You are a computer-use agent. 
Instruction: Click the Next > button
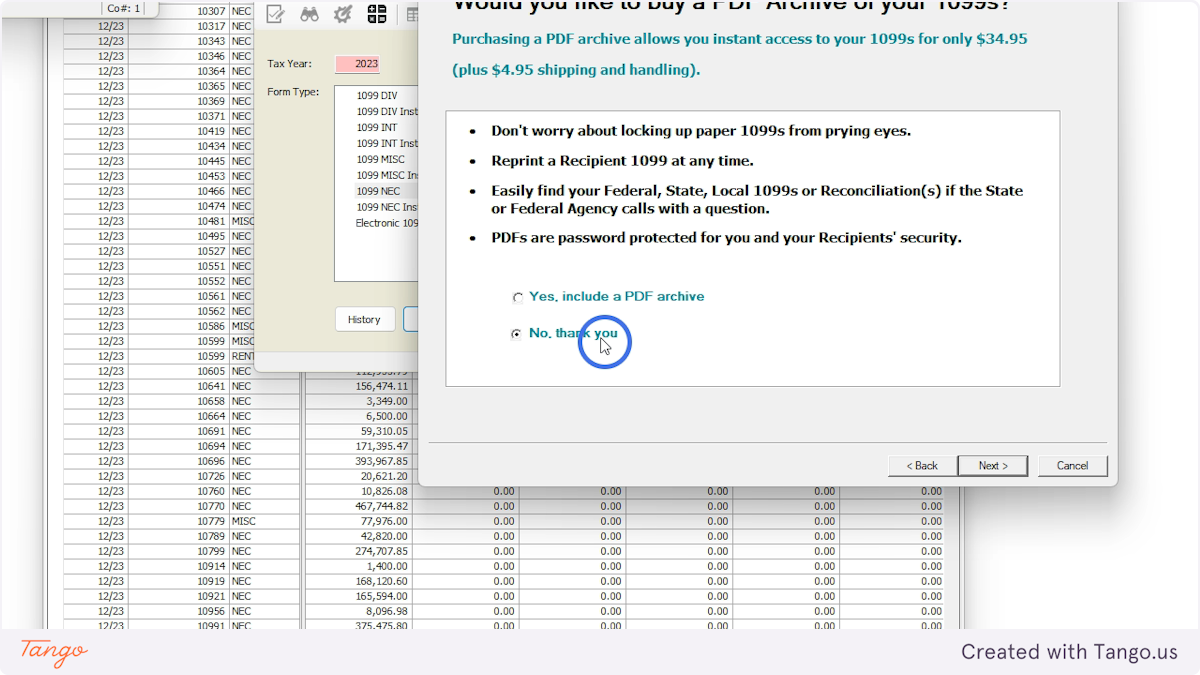[992, 466]
